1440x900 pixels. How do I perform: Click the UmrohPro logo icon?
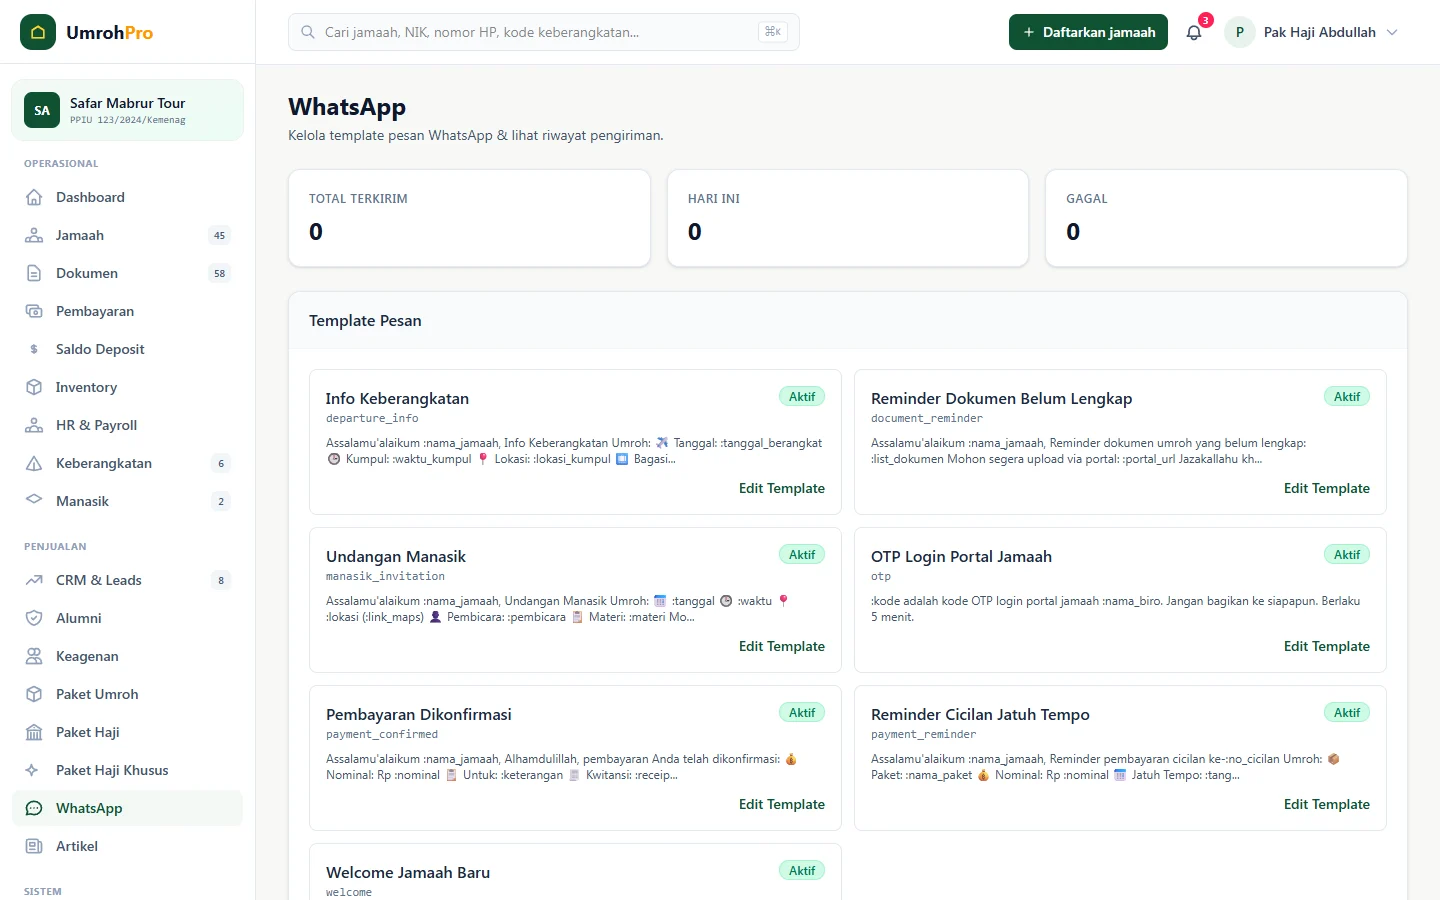38,32
